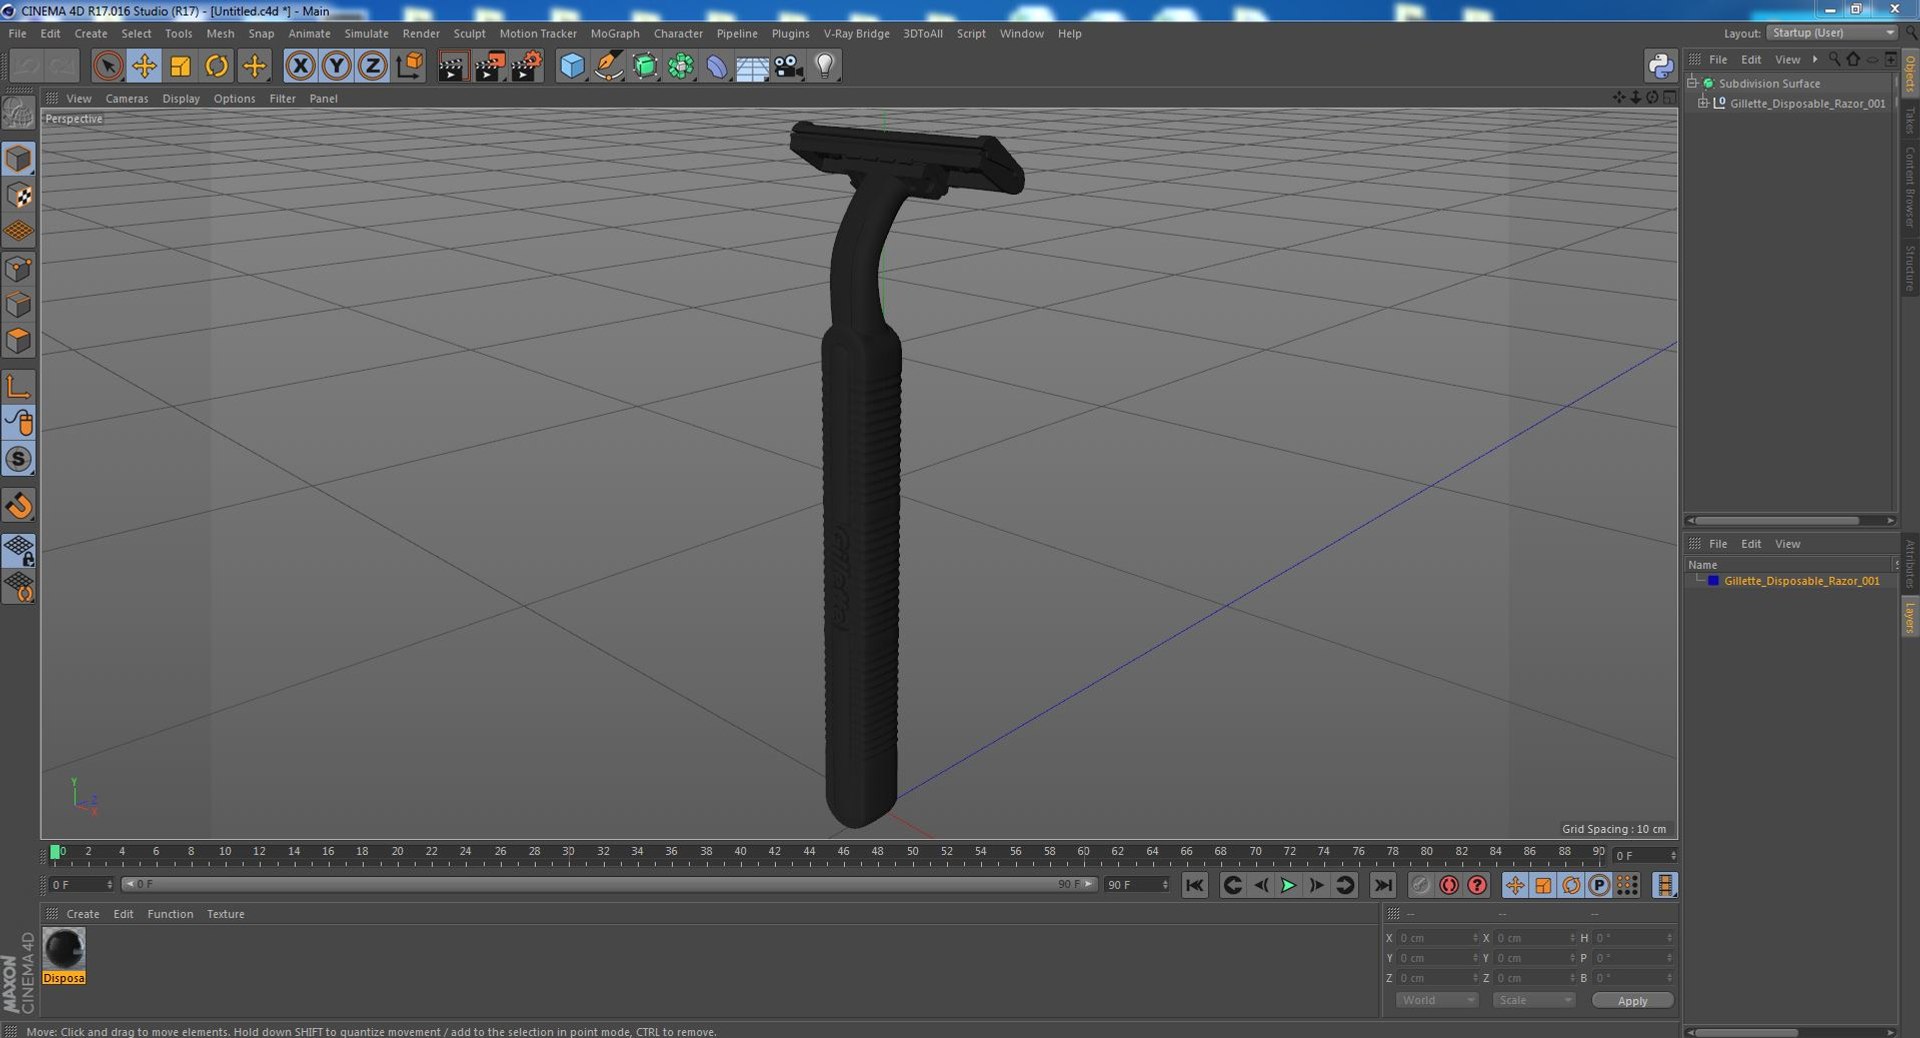Open the Spline pen tool icon
Viewport: 1920px width, 1038px height.
pos(608,66)
